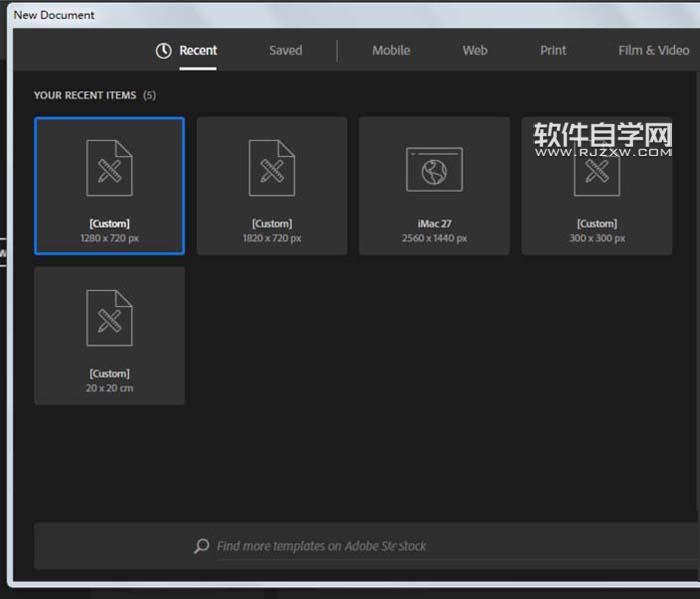Switch to the Recent tab

[198, 50]
